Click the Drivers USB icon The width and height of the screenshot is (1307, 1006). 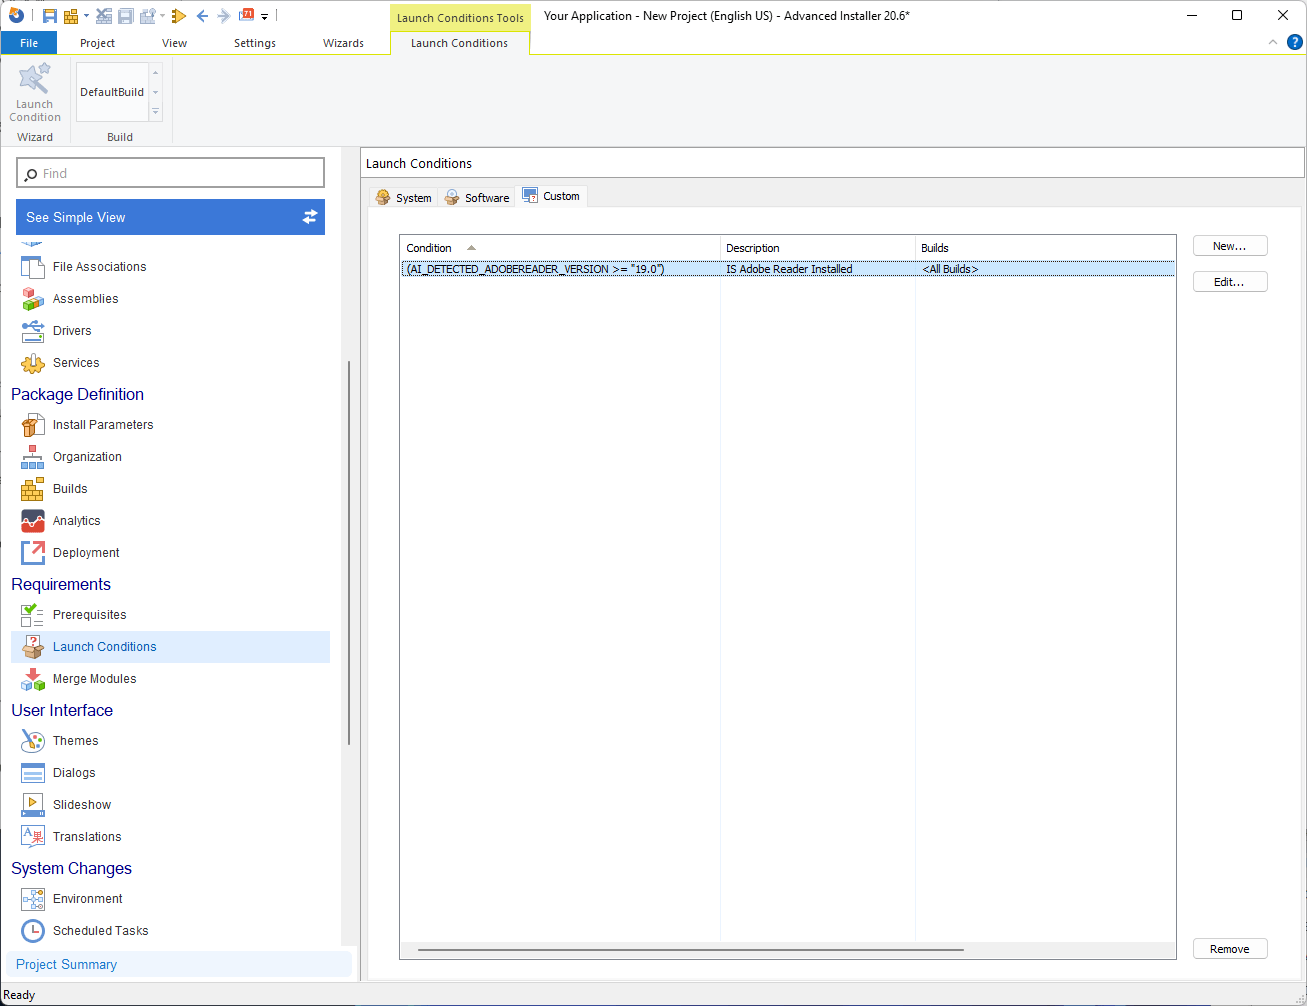coord(33,331)
